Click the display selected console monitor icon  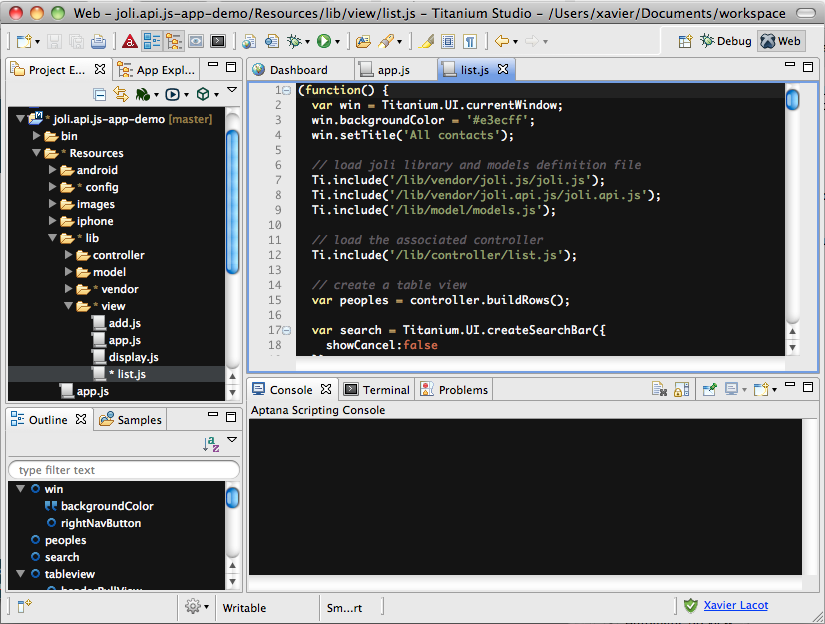pyautogui.click(x=731, y=389)
